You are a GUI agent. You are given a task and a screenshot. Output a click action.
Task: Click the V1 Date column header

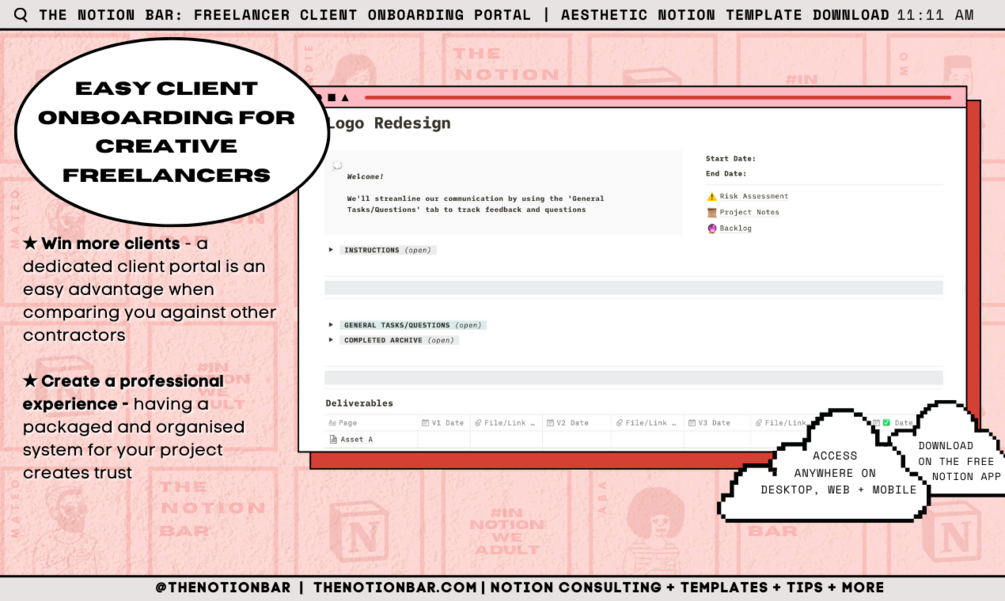443,423
